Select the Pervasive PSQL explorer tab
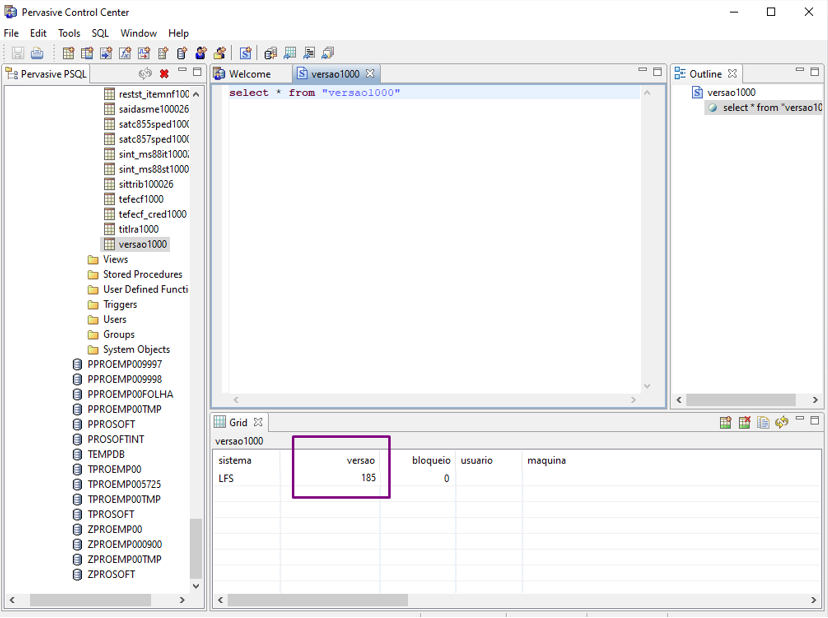The height and width of the screenshot is (618, 828). click(46, 74)
